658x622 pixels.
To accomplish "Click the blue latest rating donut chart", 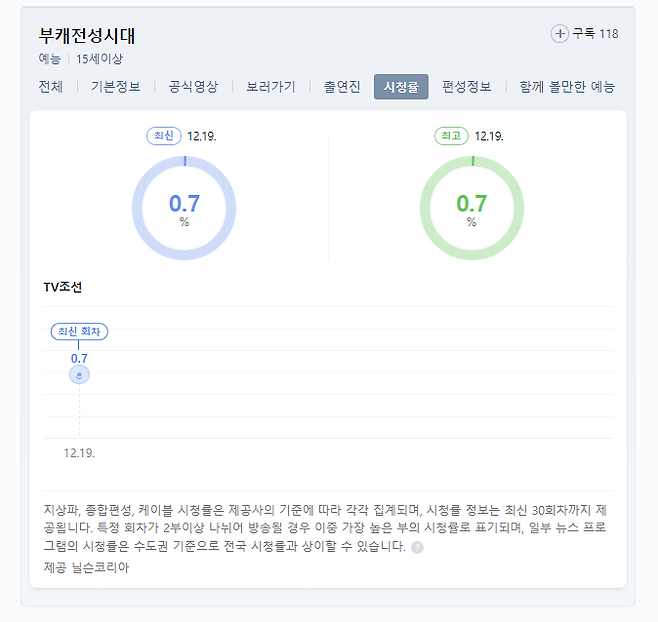I will (x=184, y=208).
